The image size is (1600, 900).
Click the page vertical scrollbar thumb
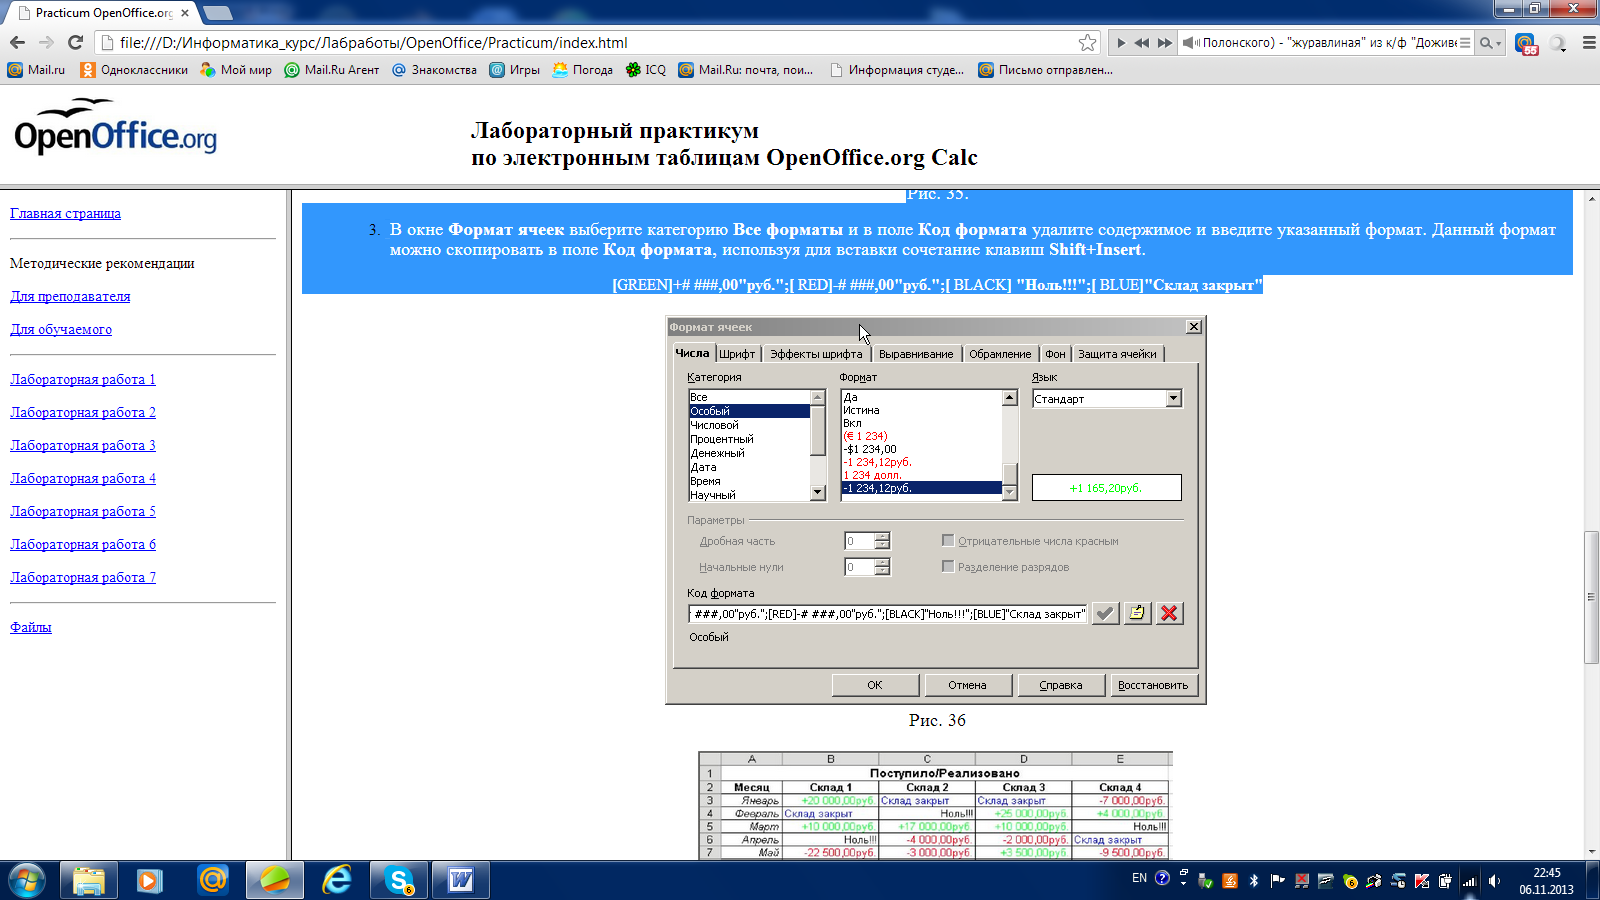pos(1591,597)
